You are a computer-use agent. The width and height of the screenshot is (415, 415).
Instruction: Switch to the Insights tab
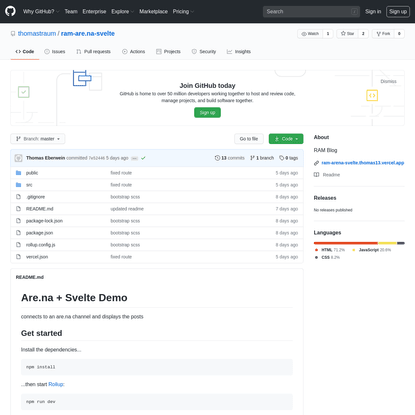tap(239, 52)
